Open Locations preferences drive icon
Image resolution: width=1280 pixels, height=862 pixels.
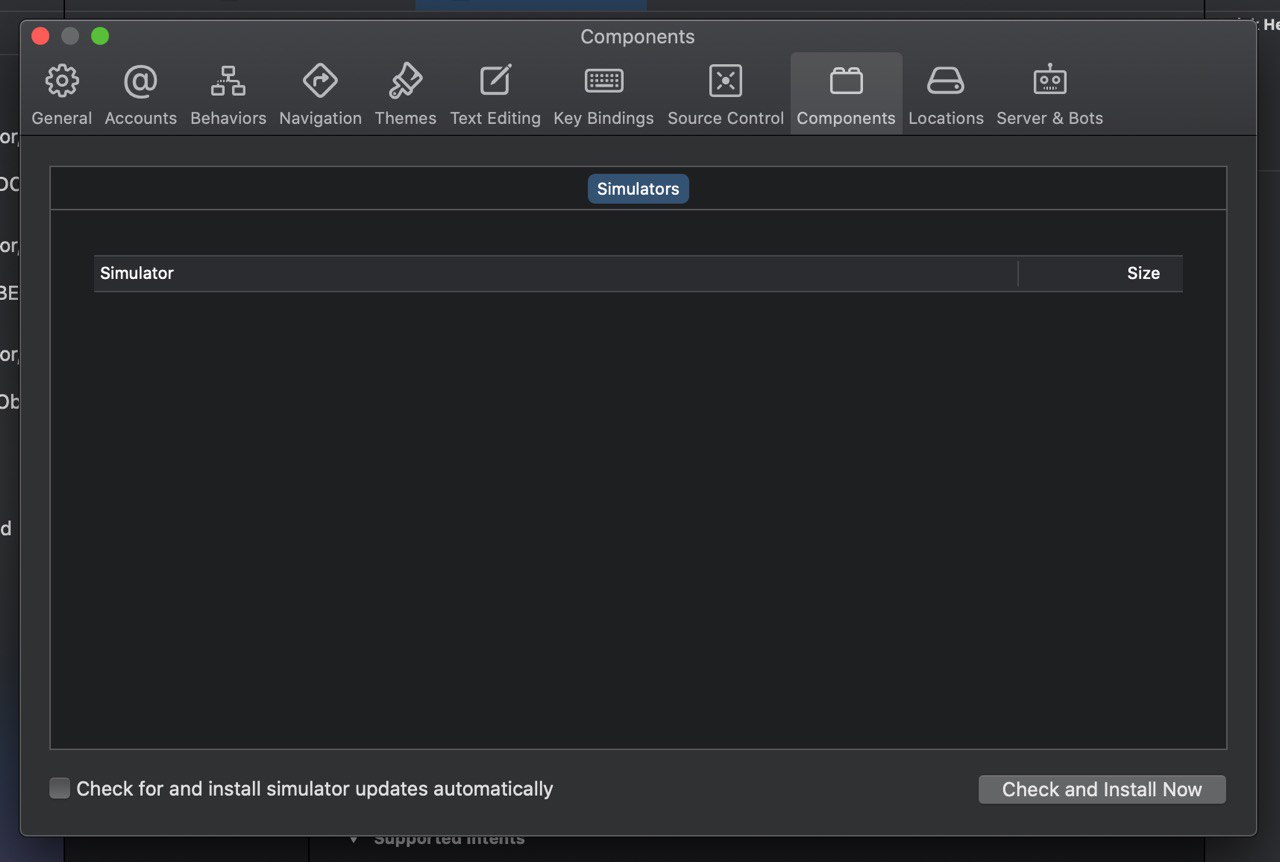pos(946,81)
